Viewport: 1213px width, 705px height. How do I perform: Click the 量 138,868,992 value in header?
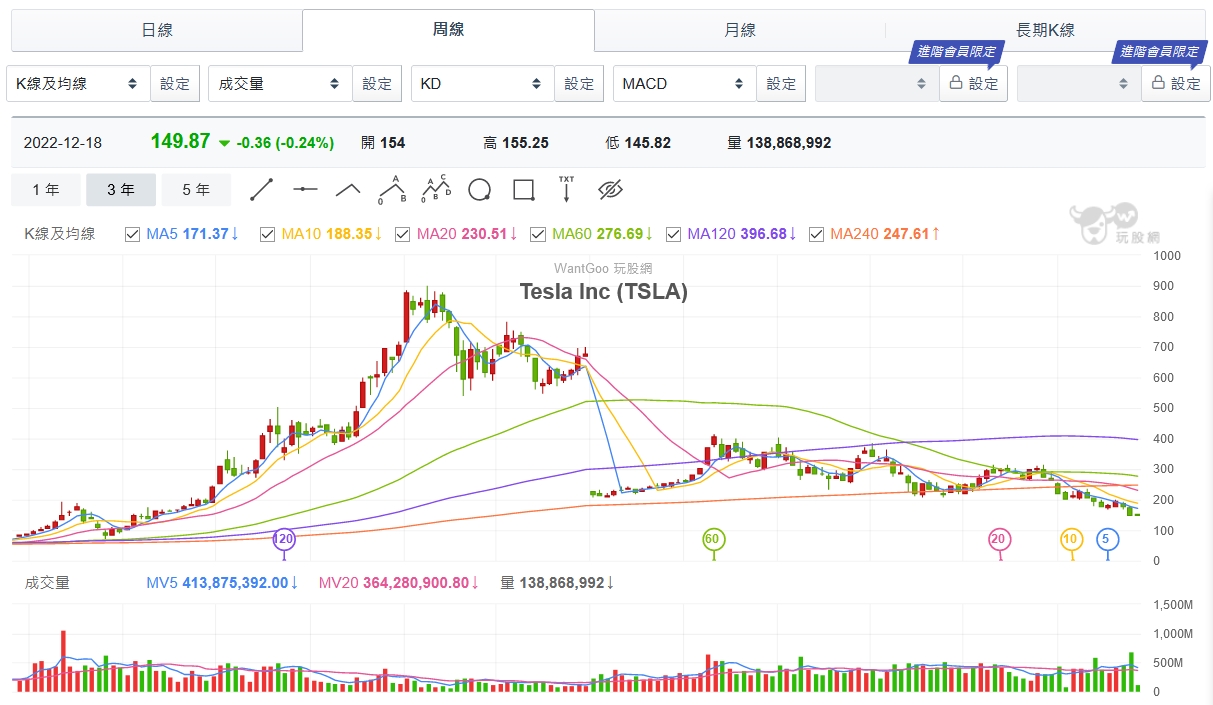coord(780,143)
